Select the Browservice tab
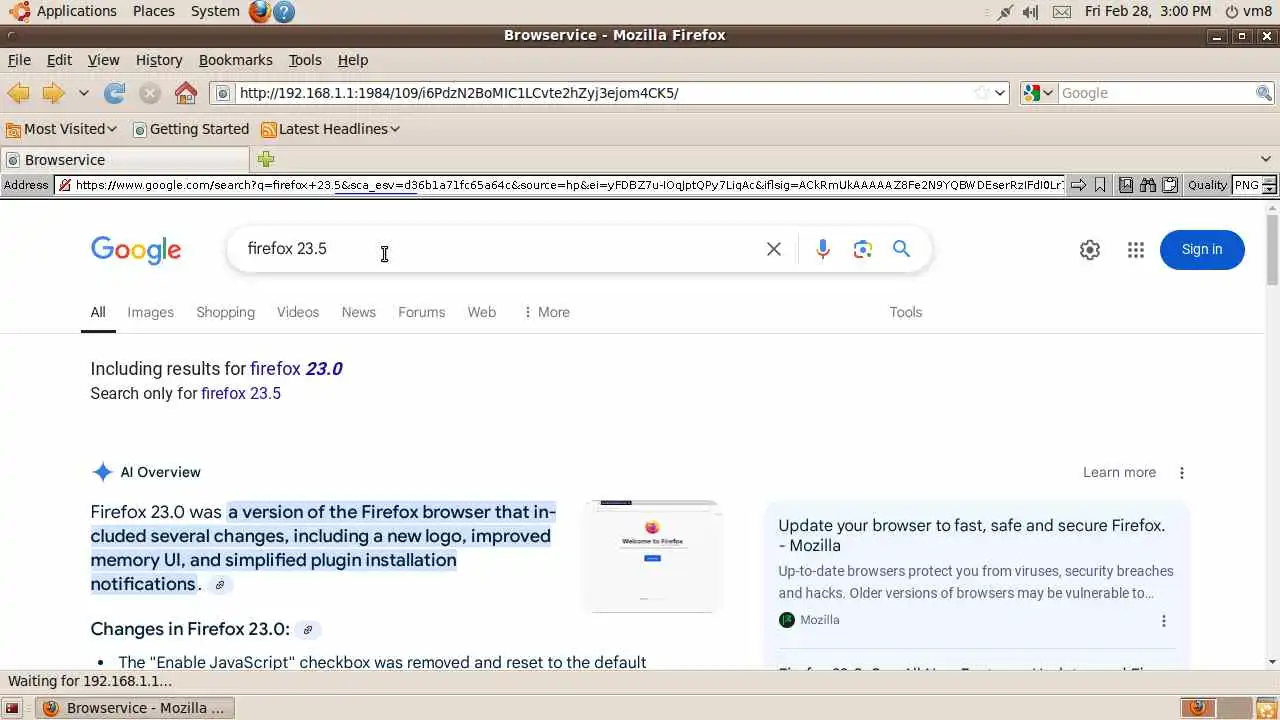The image size is (1280, 720). (124, 160)
